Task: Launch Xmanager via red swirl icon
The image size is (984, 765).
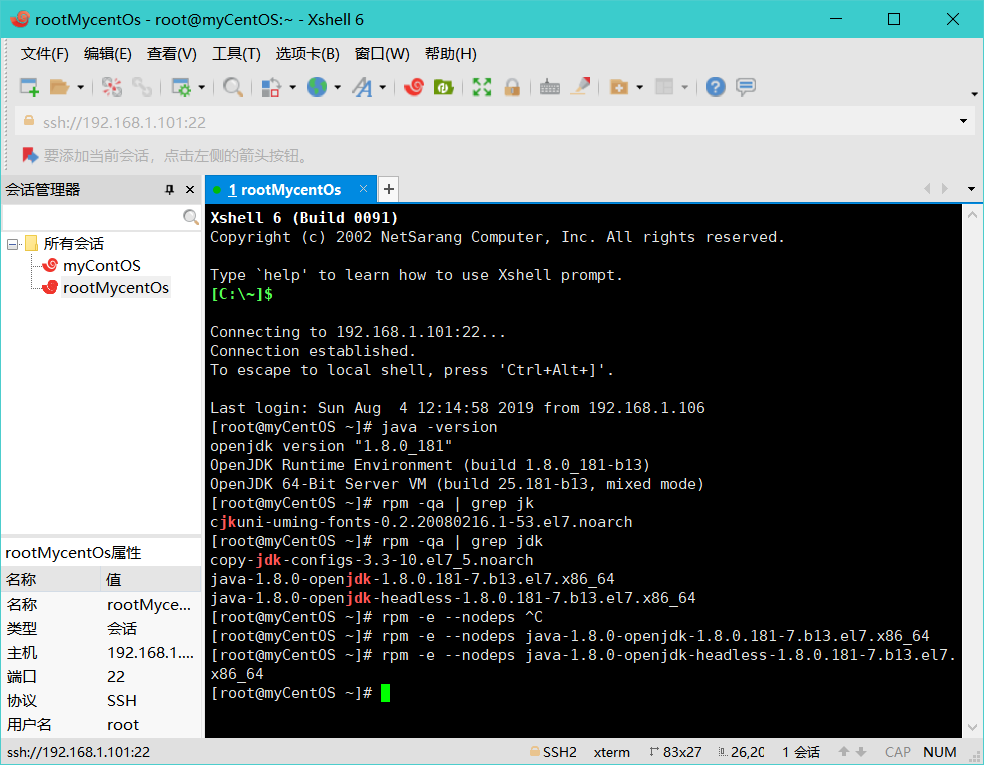Action: tap(414, 87)
